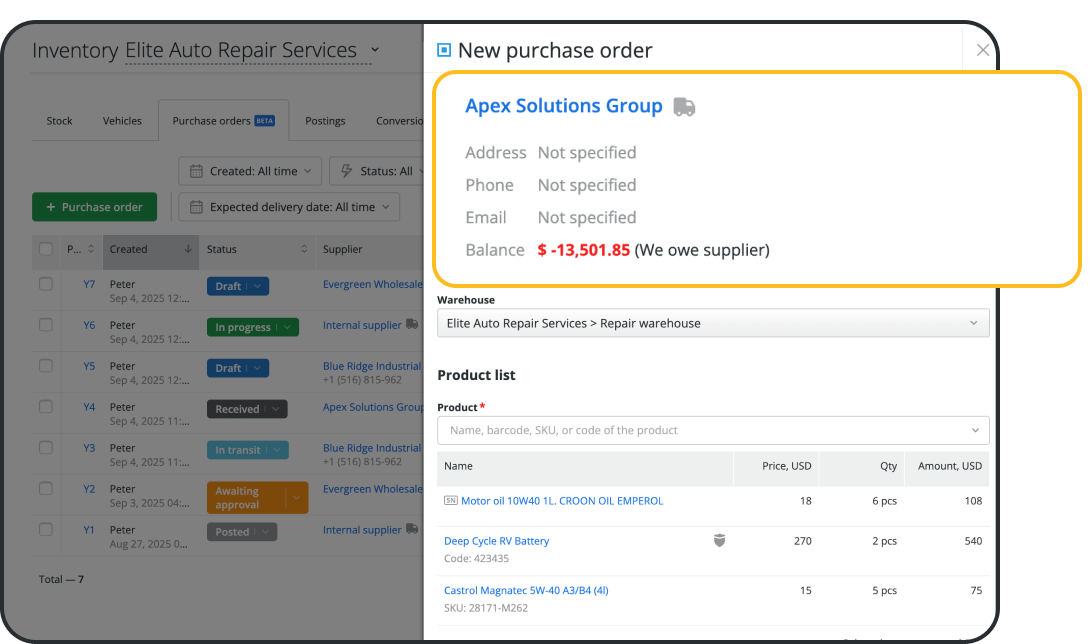Click the blue square icon beside New purchase order

coord(444,50)
